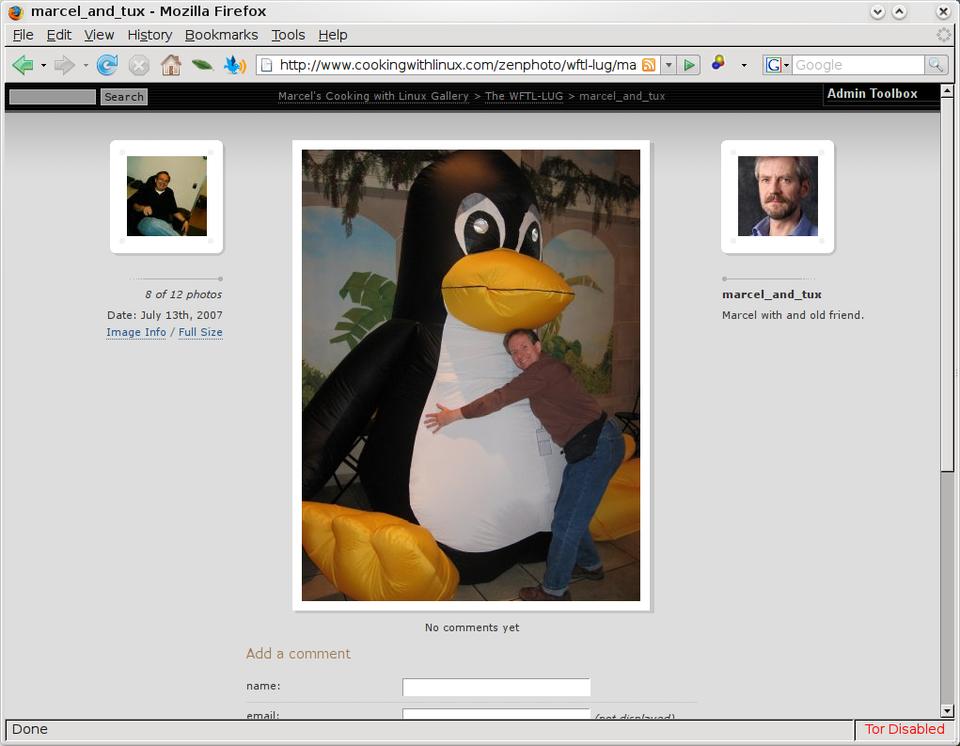The width and height of the screenshot is (960, 746).
Task: Reload the page with the refresh icon
Action: (107, 65)
